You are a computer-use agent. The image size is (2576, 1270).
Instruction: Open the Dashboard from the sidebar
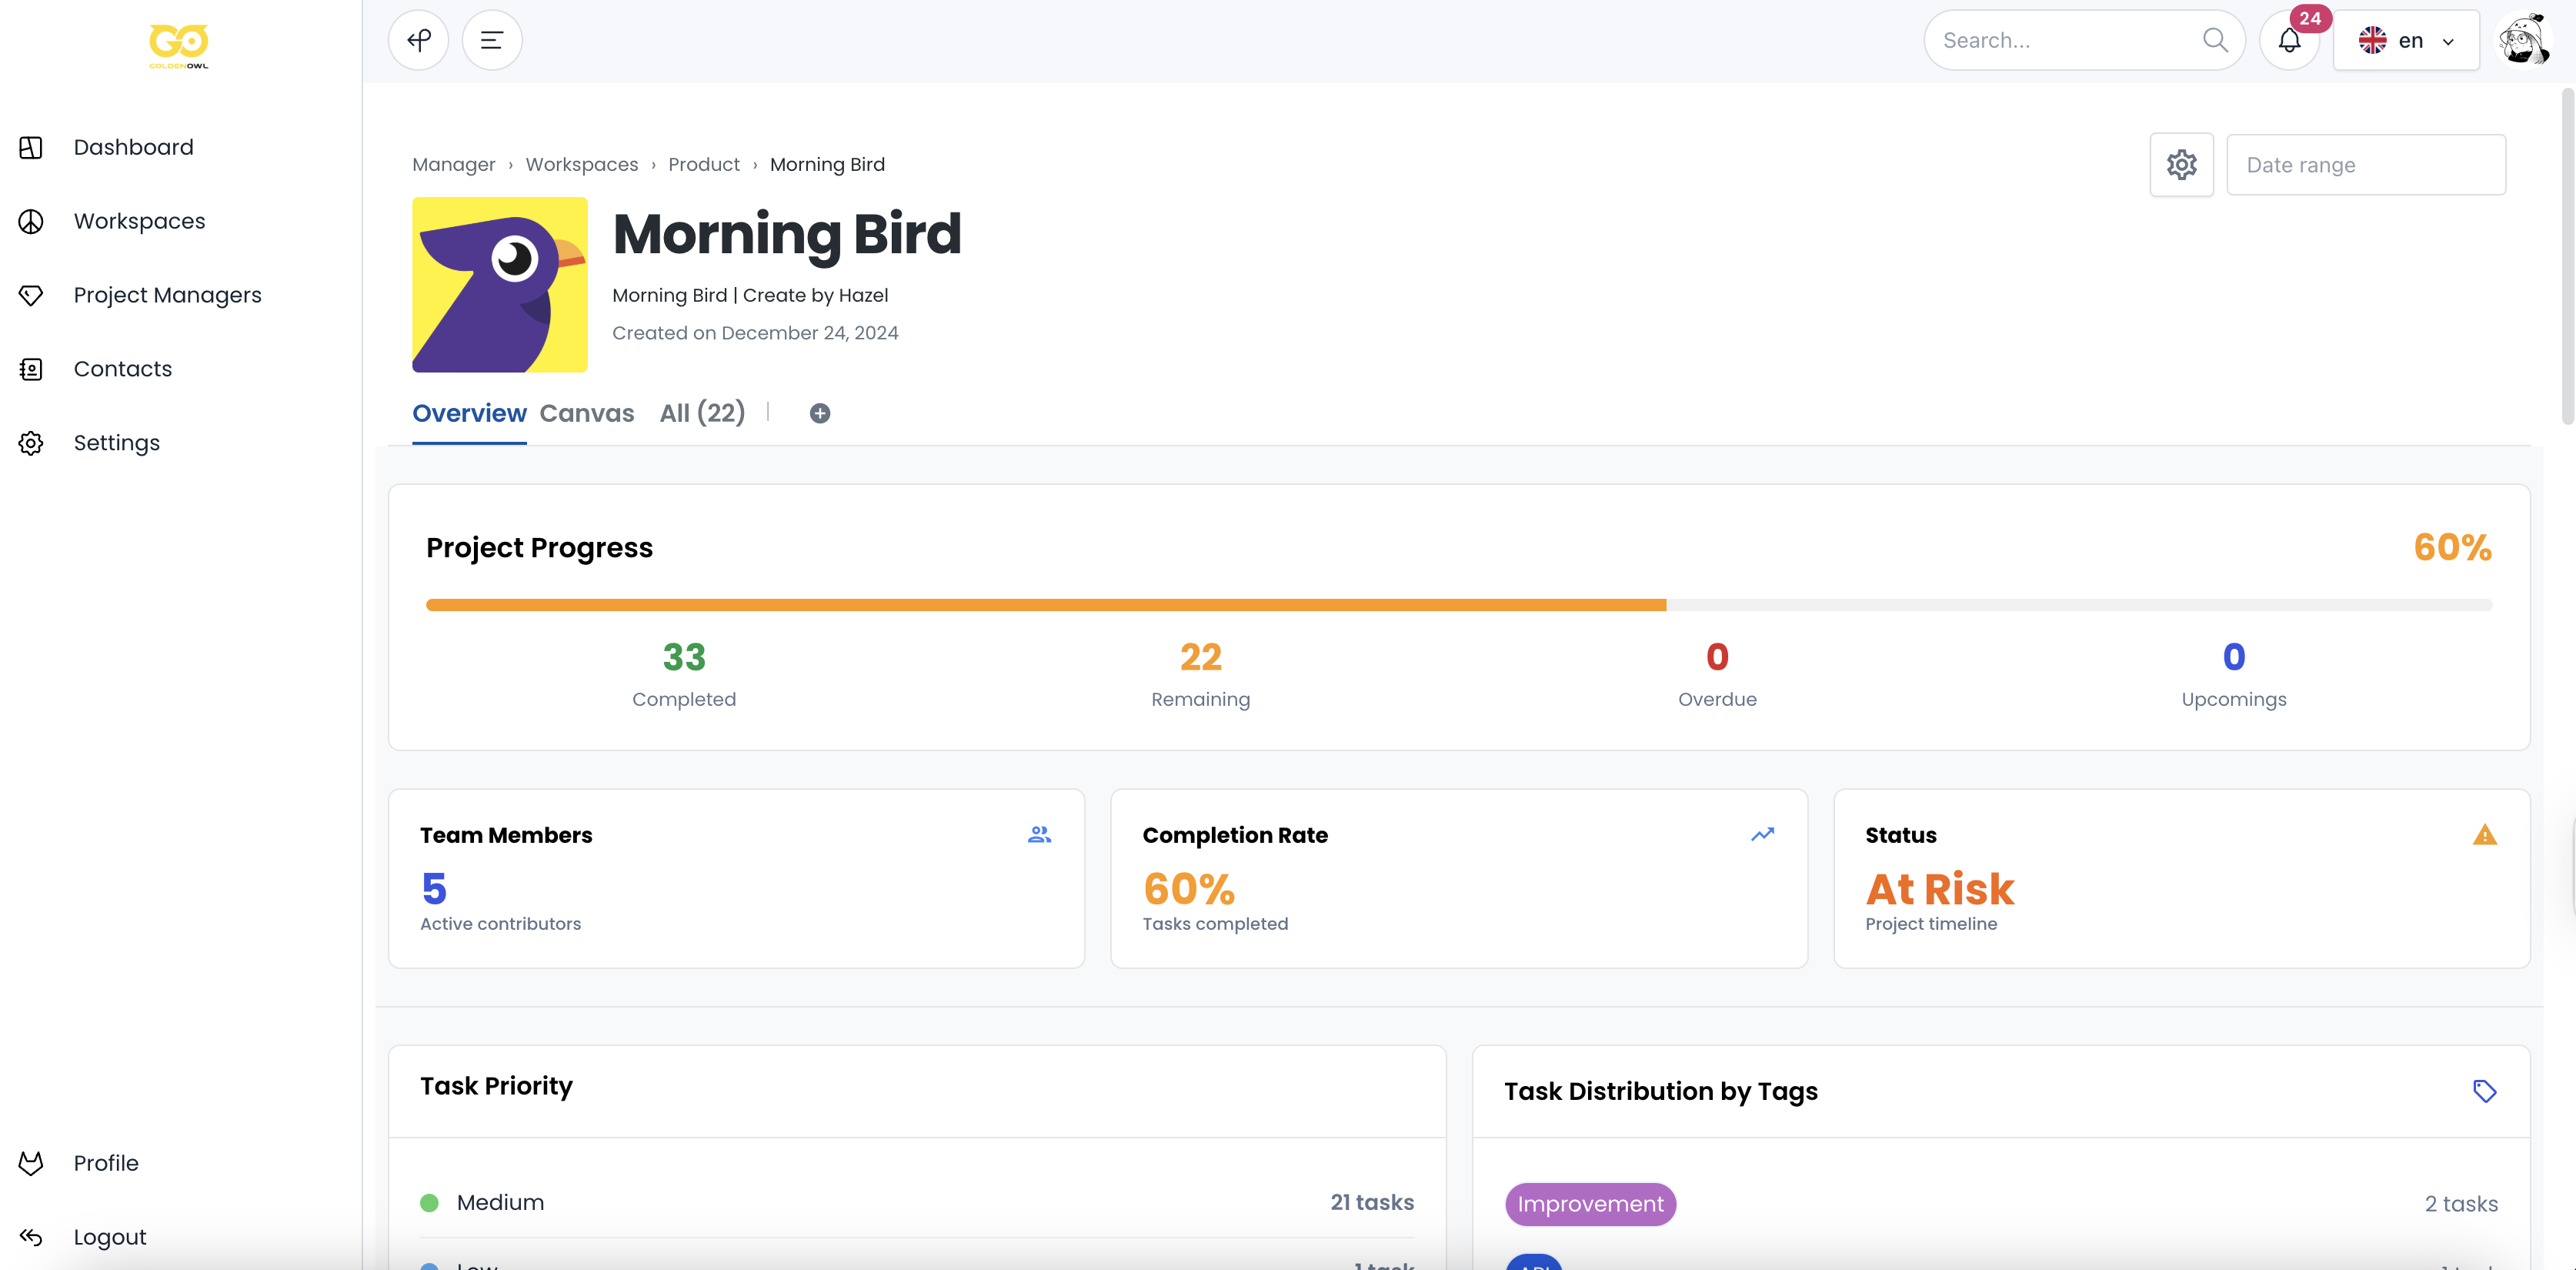133,147
